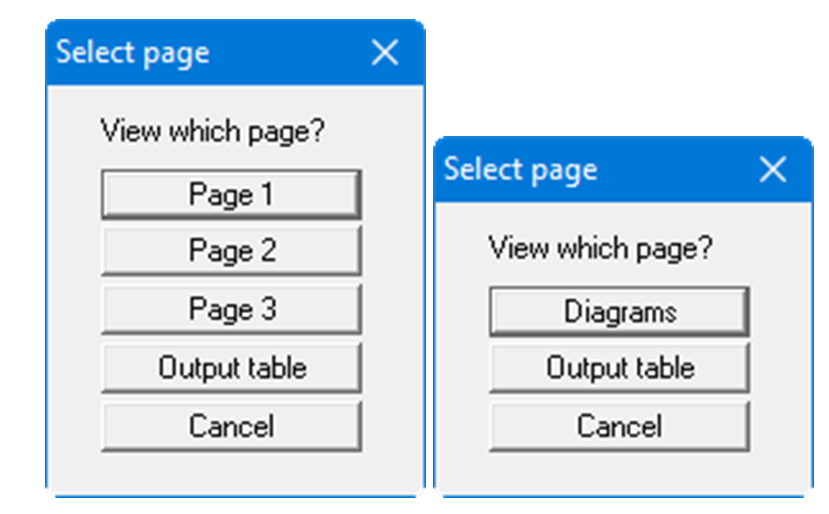Image resolution: width=829 pixels, height=514 pixels.
Task: Cancel the dialog containing the Diagrams button
Action: tap(619, 427)
